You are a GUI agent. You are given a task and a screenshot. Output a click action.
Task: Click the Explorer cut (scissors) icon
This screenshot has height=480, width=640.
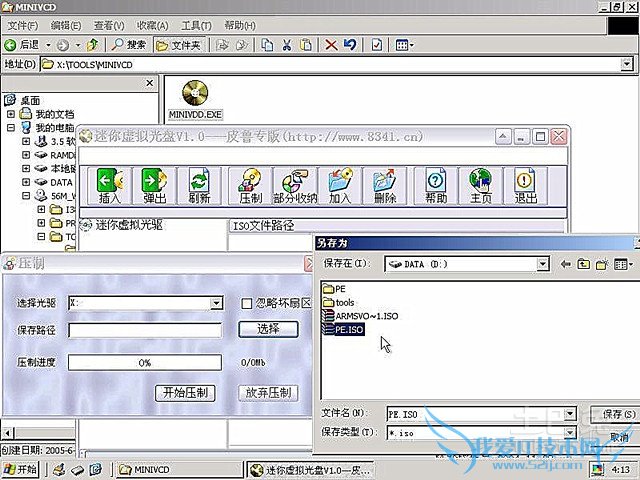(x=287, y=45)
